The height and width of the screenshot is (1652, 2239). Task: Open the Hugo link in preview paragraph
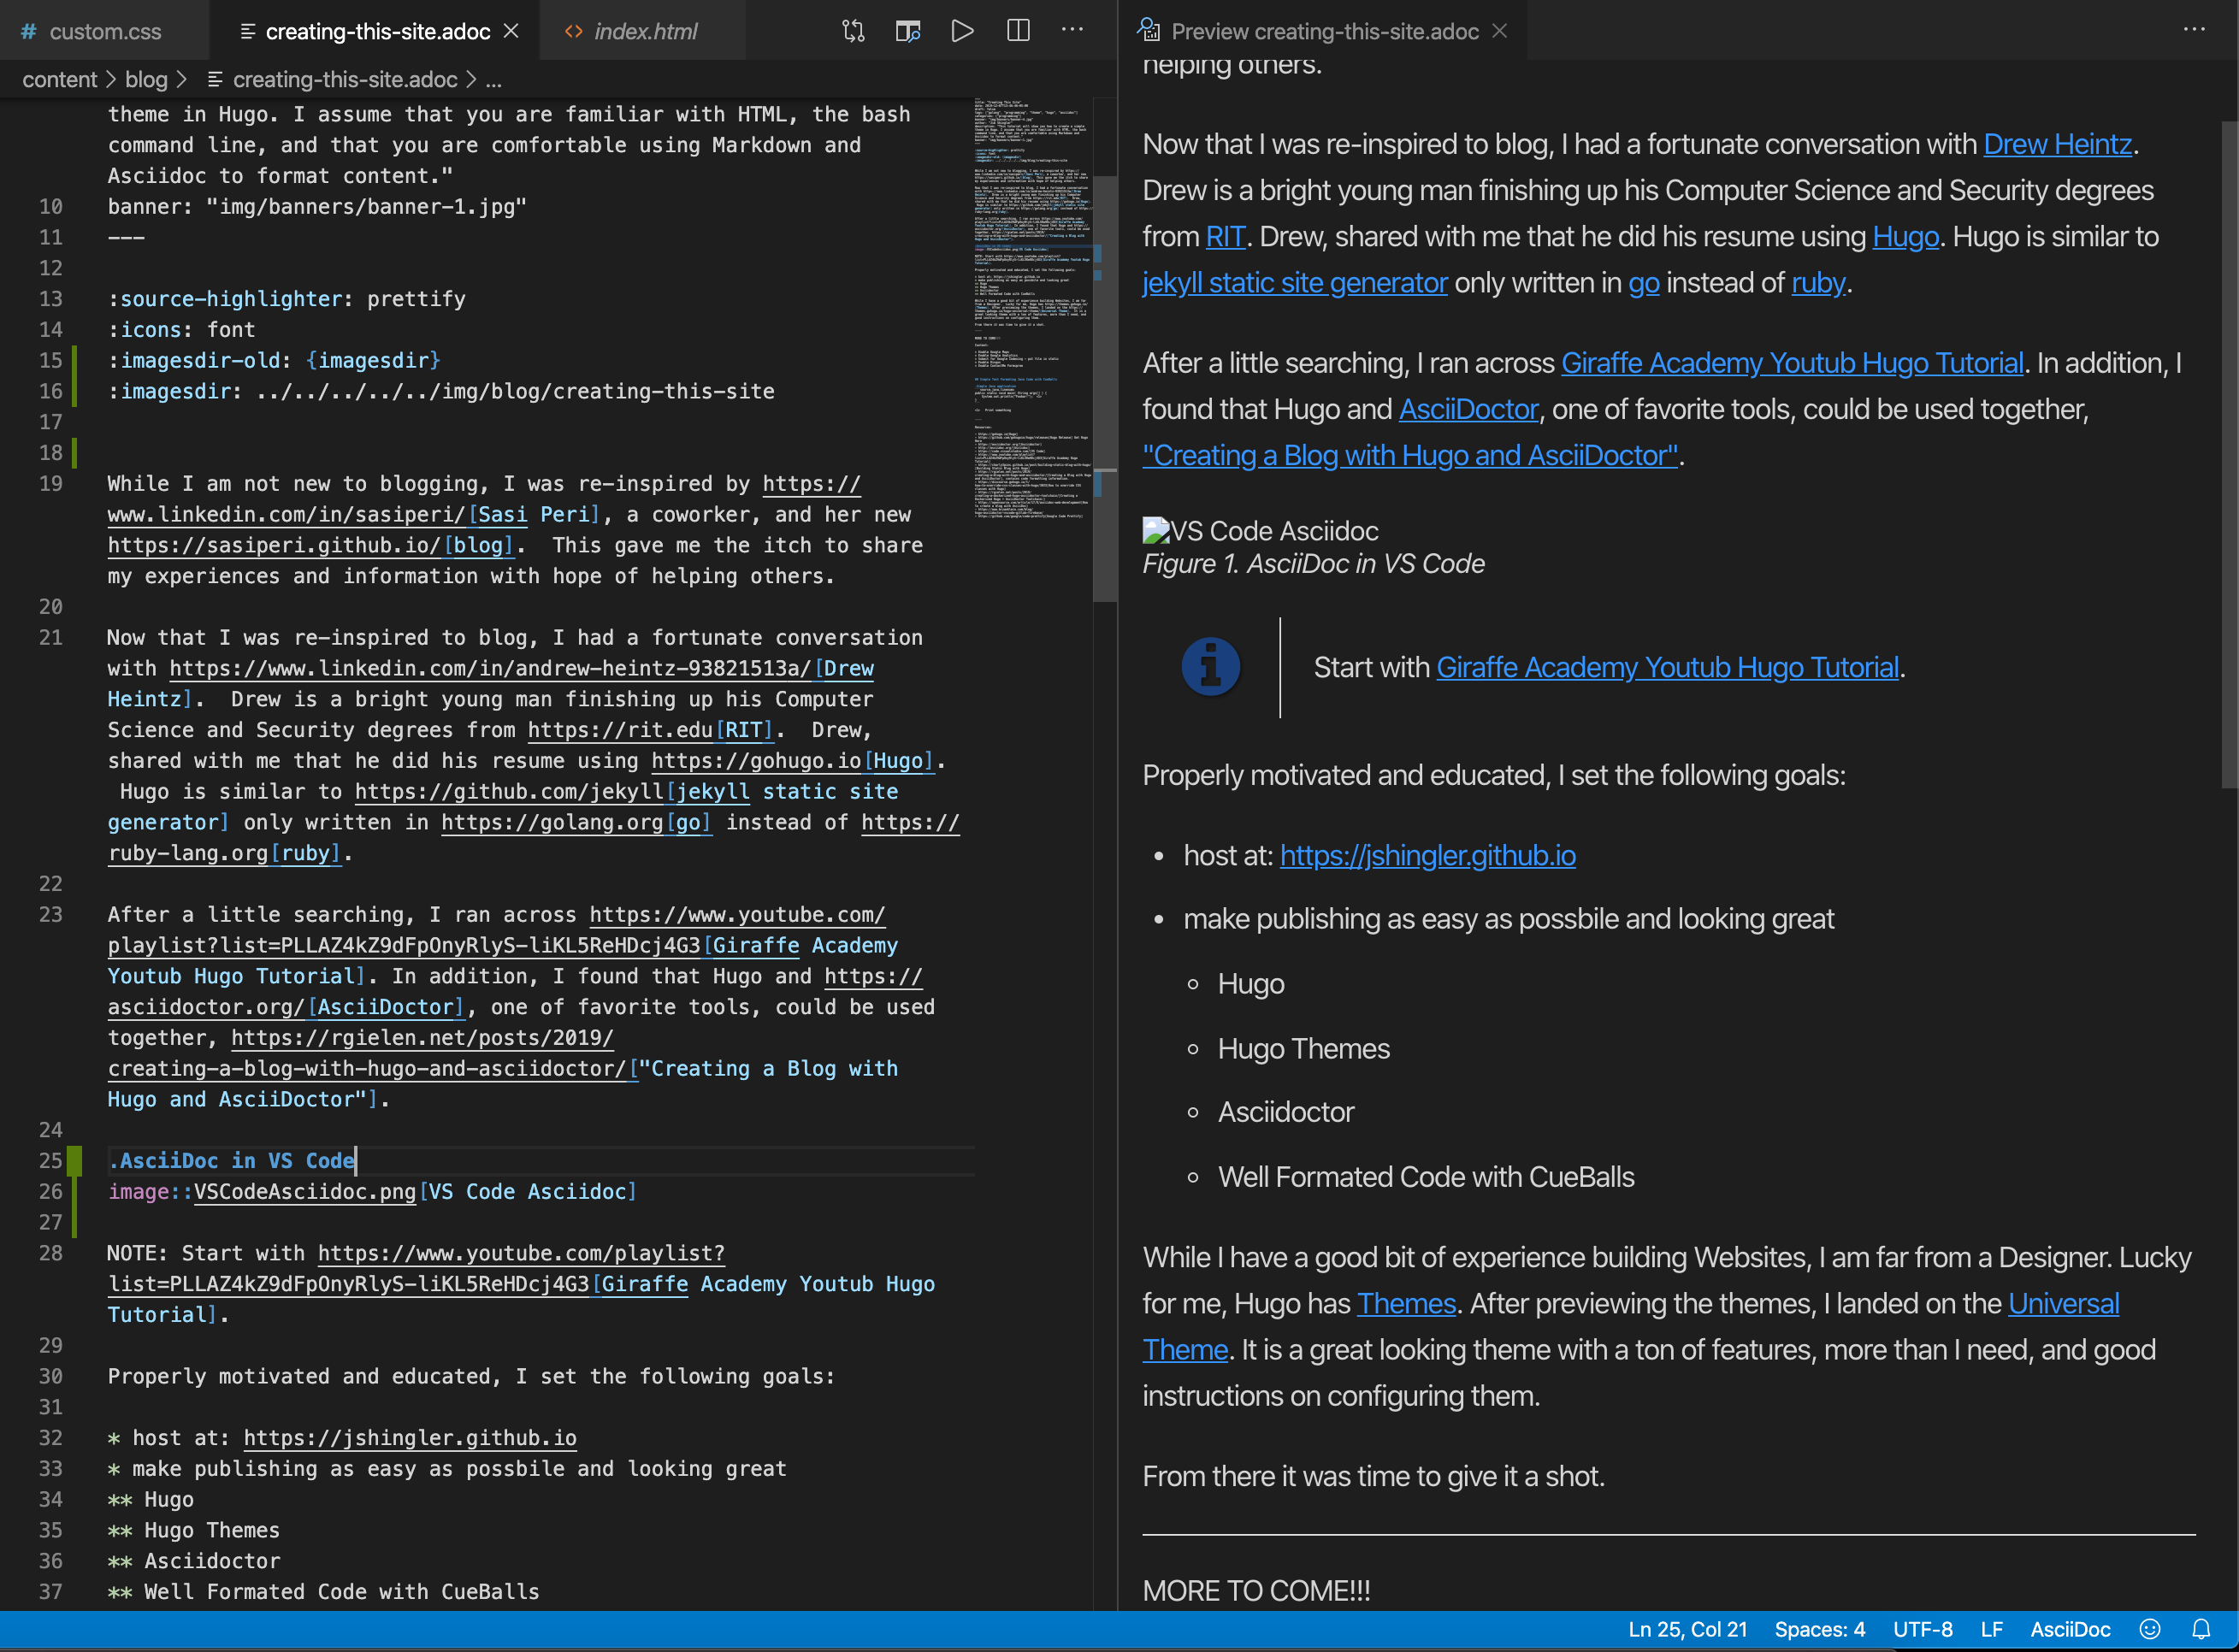(1905, 236)
